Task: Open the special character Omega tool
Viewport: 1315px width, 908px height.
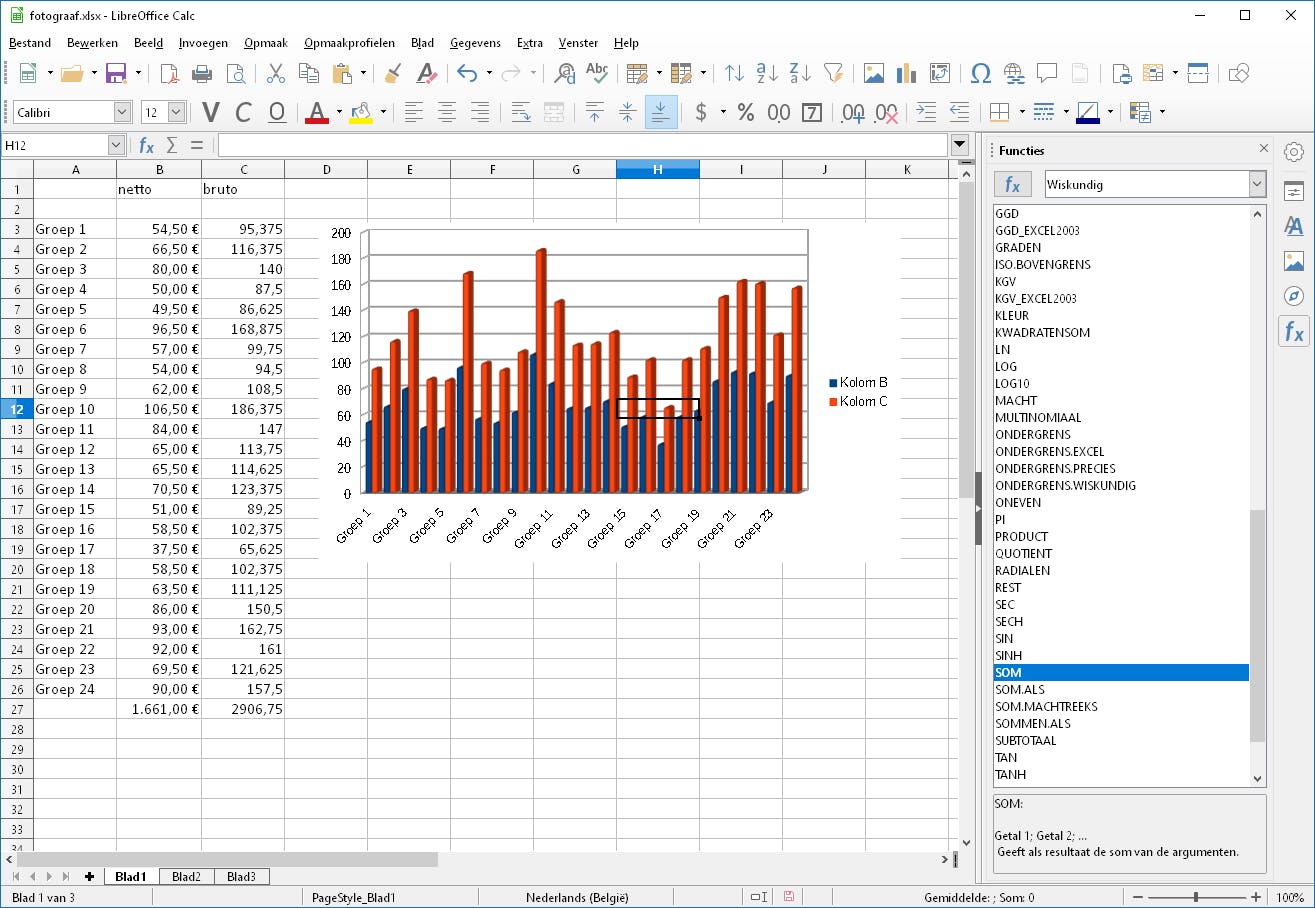Action: click(981, 73)
